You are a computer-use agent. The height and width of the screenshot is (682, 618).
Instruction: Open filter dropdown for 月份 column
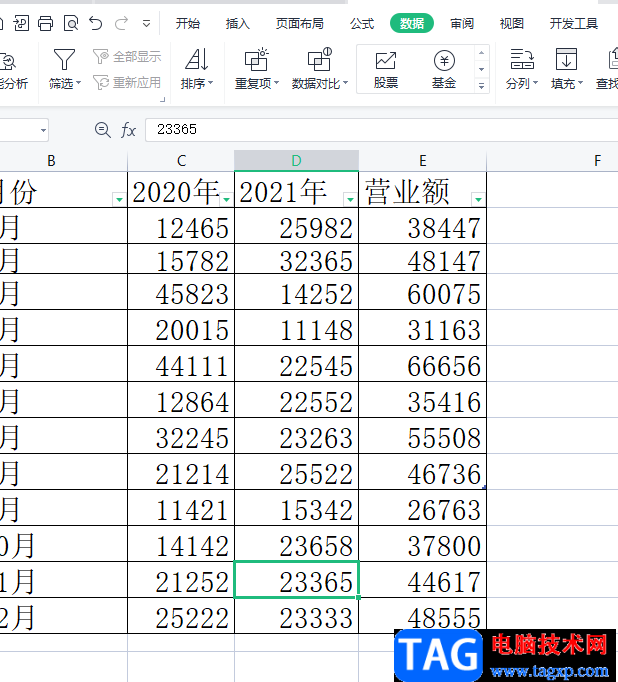click(119, 200)
